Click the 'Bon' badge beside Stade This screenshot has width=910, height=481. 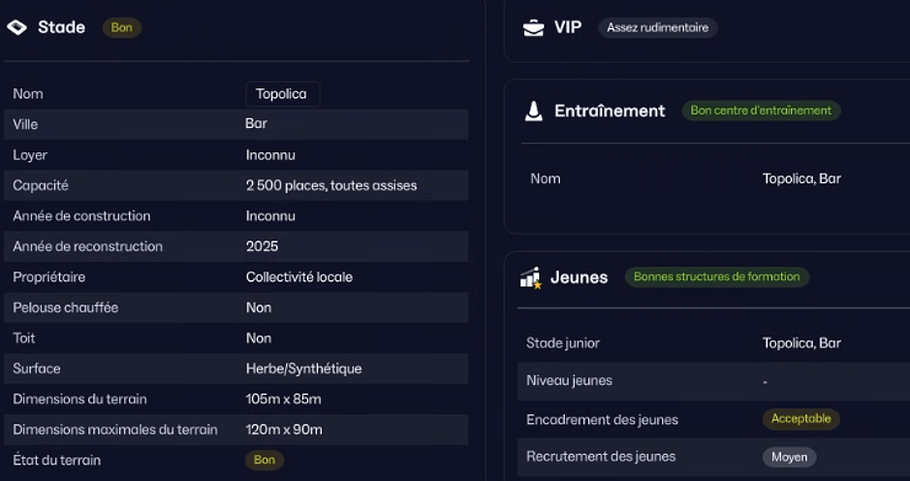(122, 28)
